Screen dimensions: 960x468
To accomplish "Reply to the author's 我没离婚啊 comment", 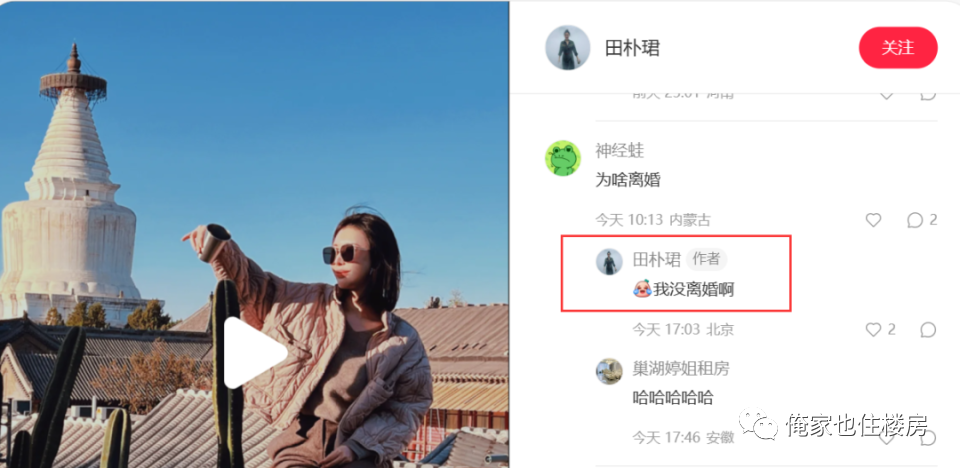I will [x=928, y=330].
